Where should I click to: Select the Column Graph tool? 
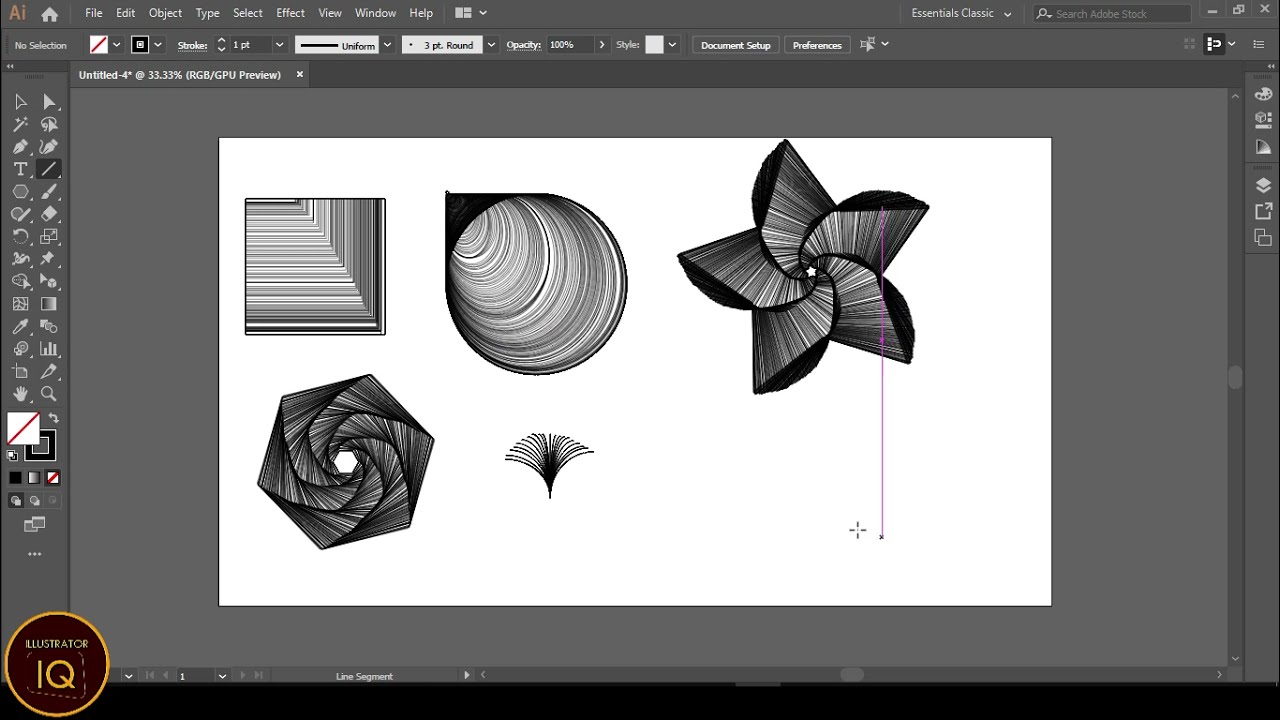coord(49,349)
